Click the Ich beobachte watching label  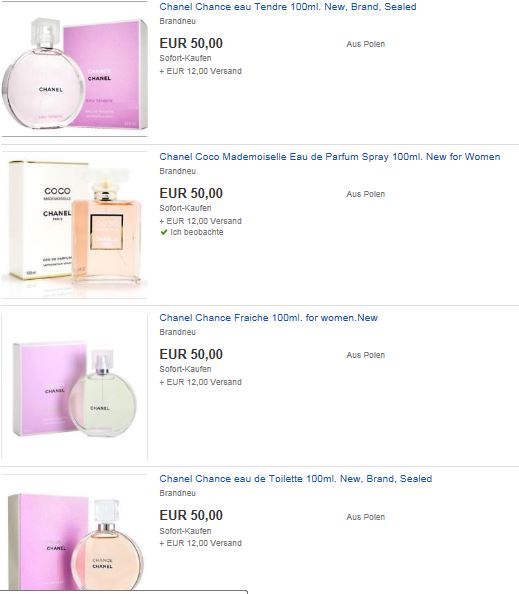pyautogui.click(x=197, y=232)
